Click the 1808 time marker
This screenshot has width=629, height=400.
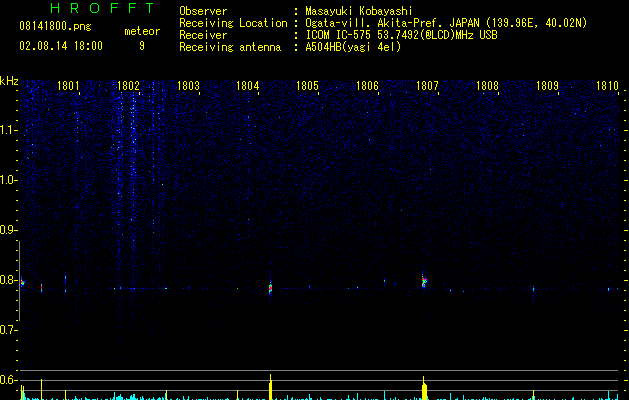click(x=487, y=86)
